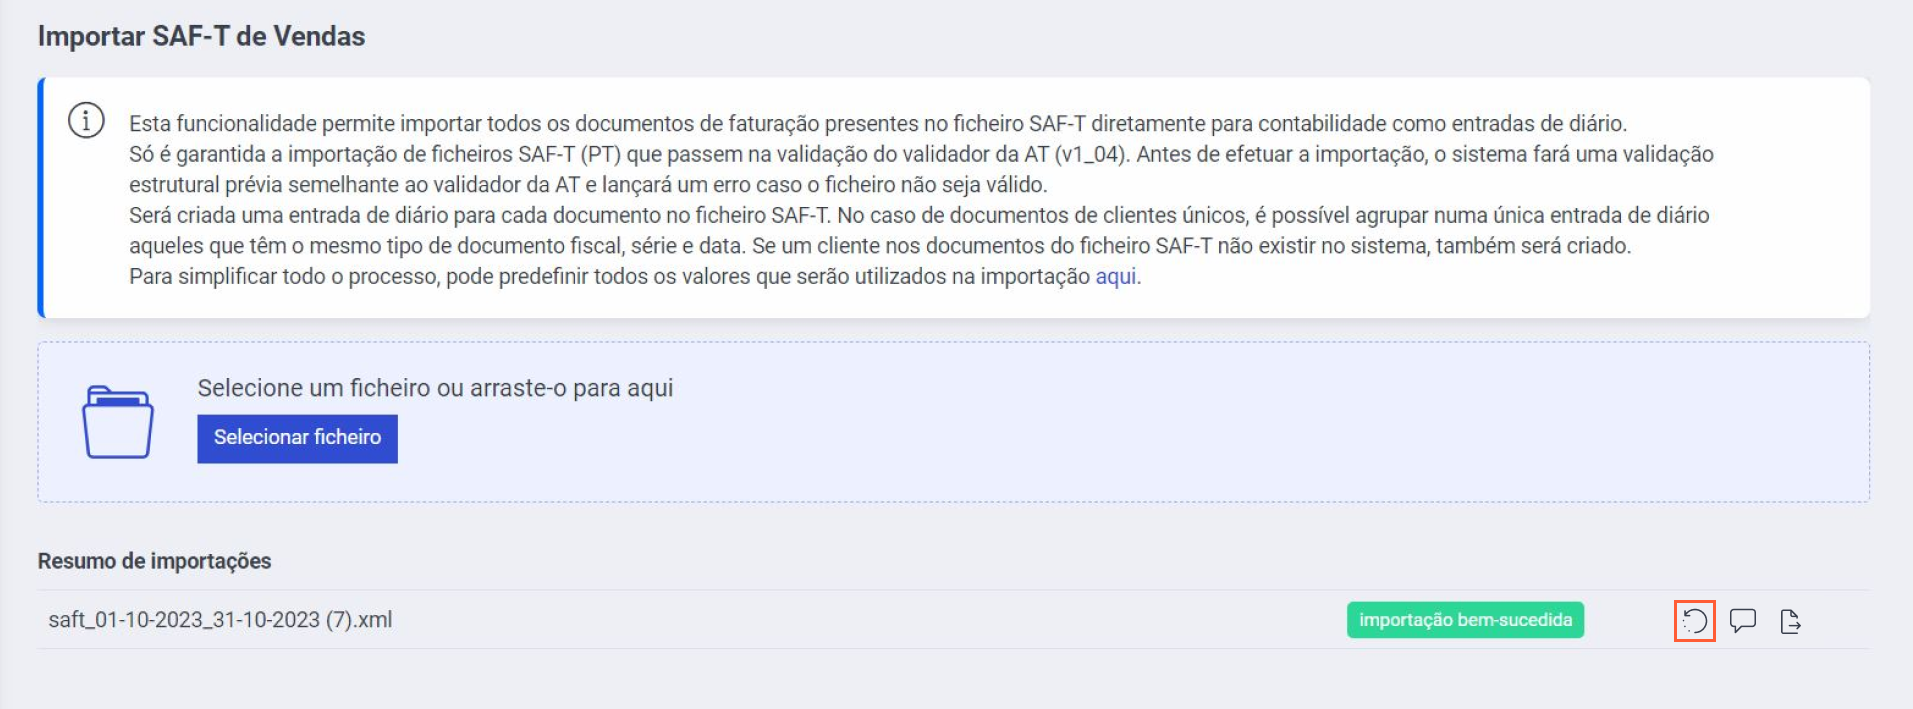1913x709 pixels.
Task: Select the saft_01-10-2023_31-10-2023 (7).xml entry
Action: 220,620
